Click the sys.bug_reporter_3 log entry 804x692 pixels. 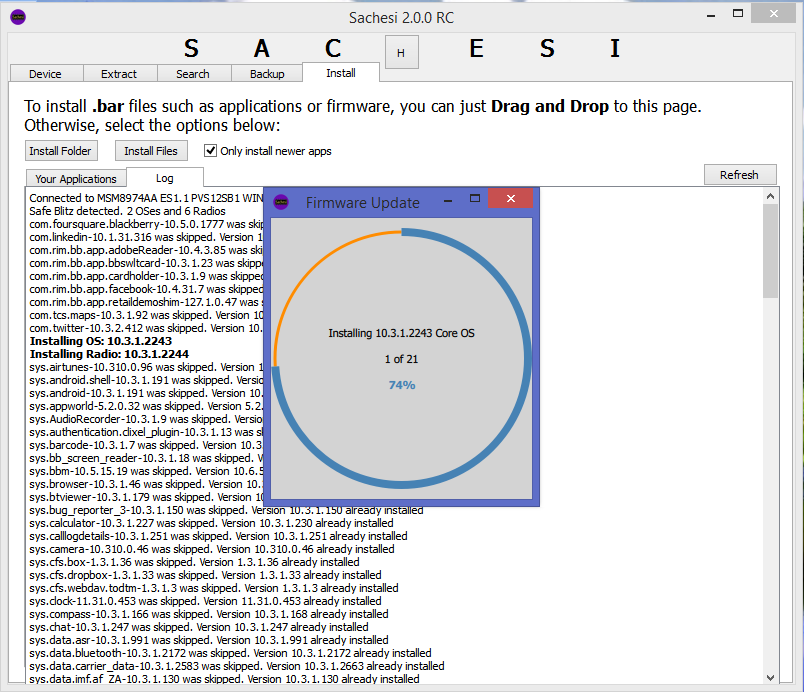tap(226, 510)
